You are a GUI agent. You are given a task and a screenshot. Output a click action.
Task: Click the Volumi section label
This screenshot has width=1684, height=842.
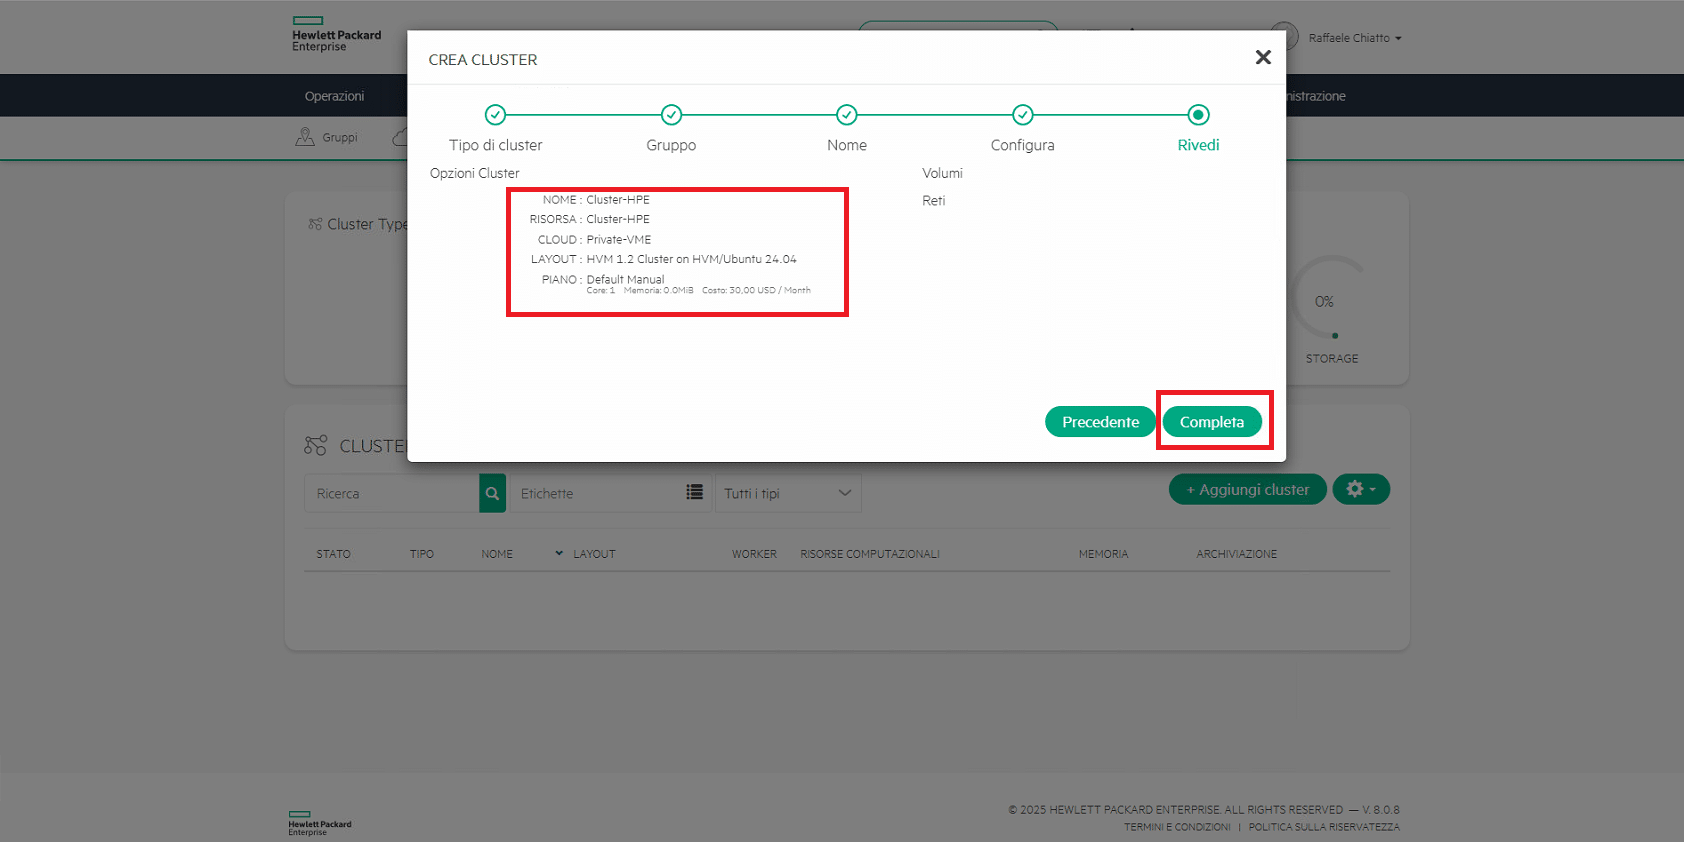(x=942, y=173)
